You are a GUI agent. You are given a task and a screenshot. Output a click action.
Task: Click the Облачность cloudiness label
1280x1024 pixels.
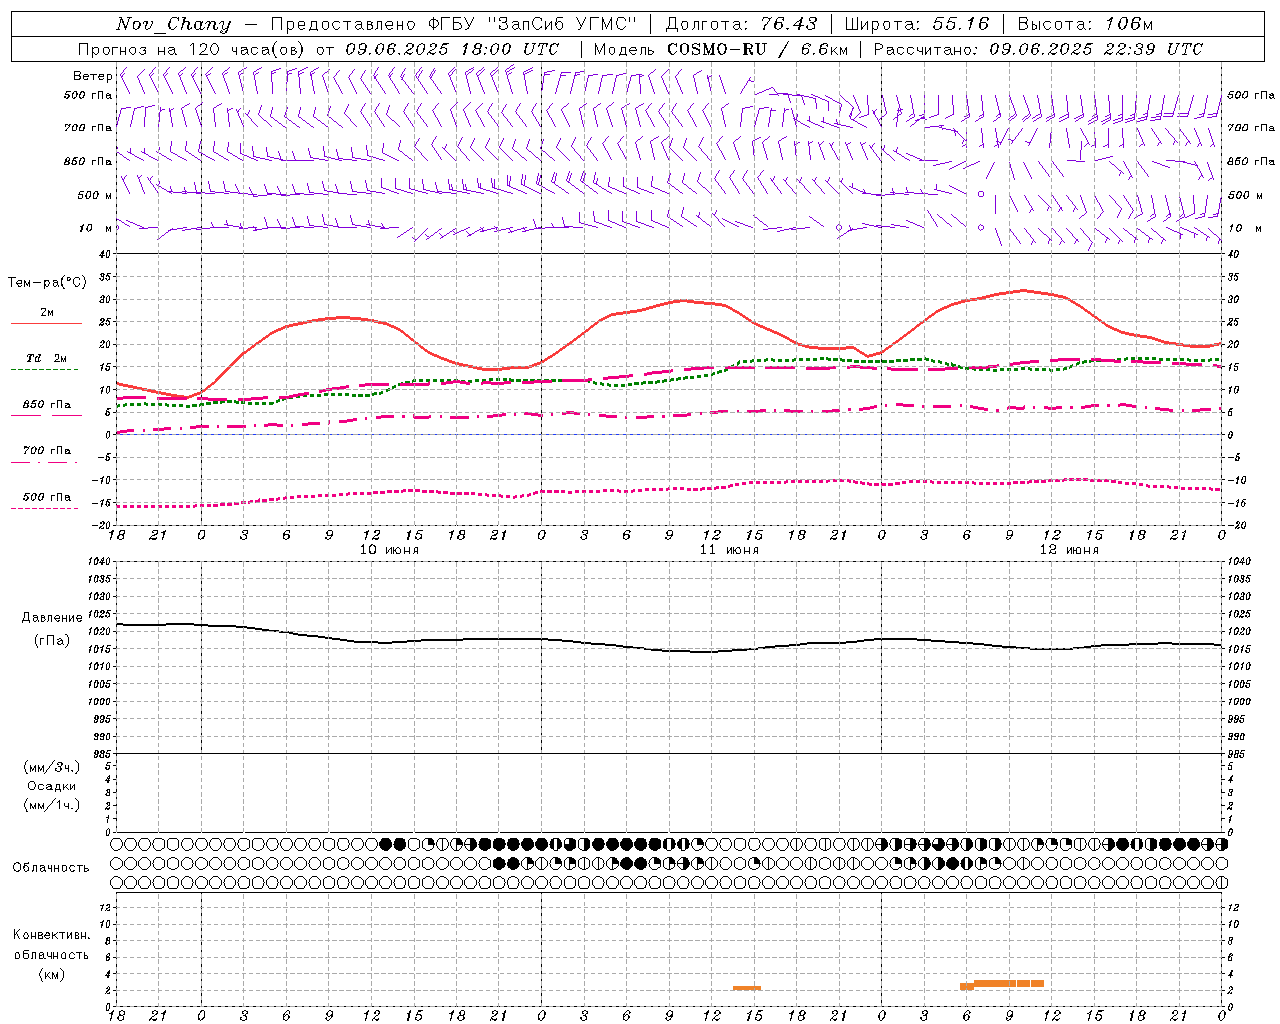point(51,867)
